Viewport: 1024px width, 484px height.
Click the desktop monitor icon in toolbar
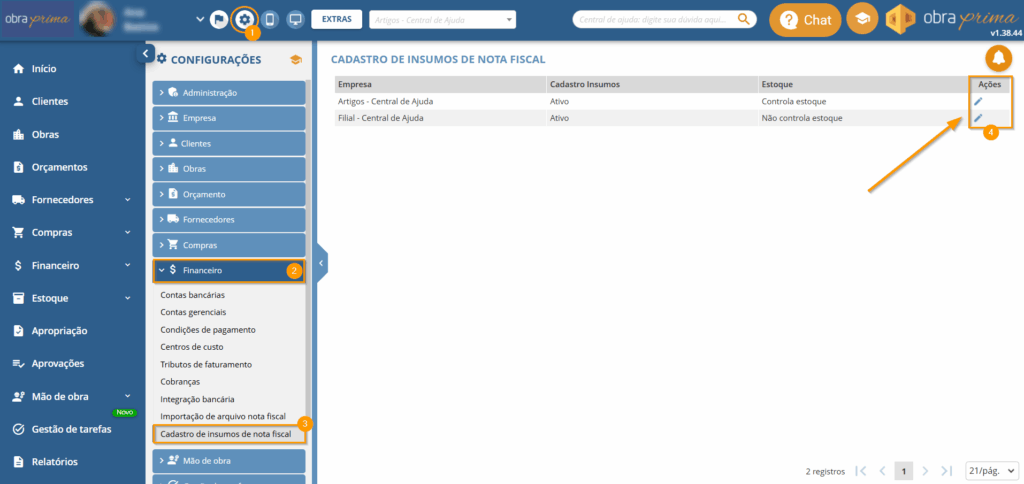(295, 19)
